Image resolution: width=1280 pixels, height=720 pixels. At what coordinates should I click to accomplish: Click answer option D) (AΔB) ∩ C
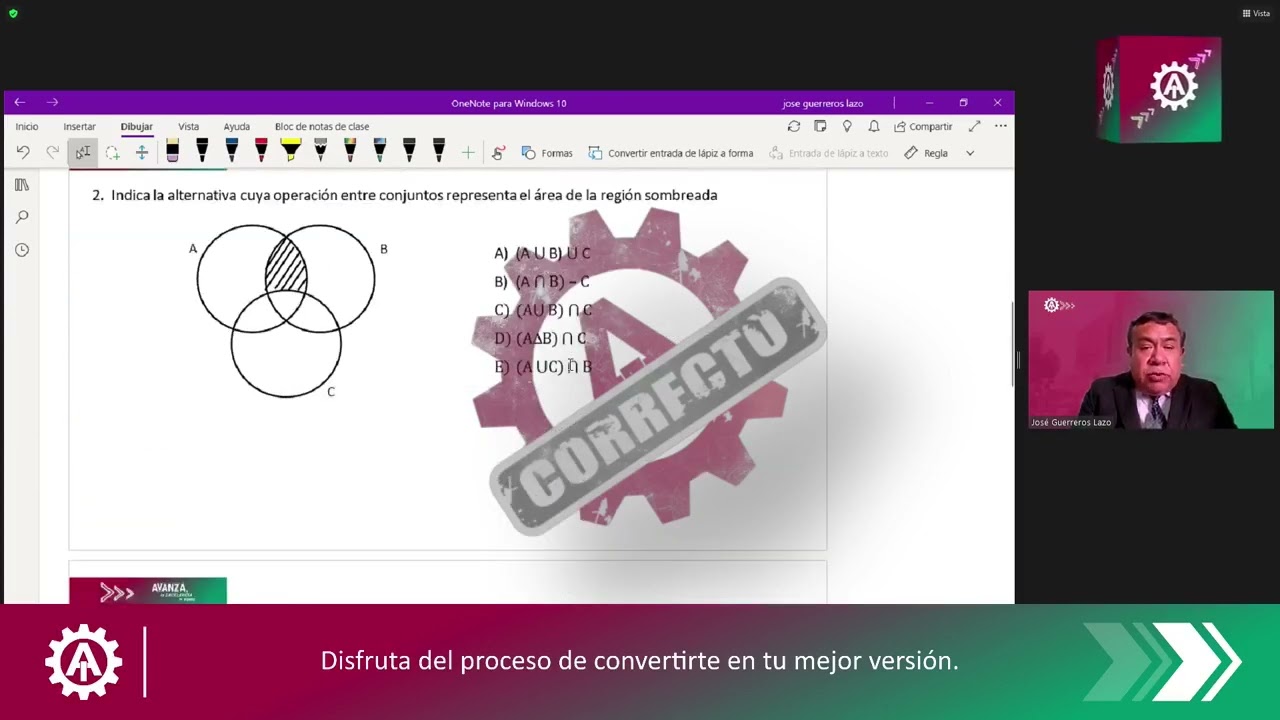tap(540, 338)
